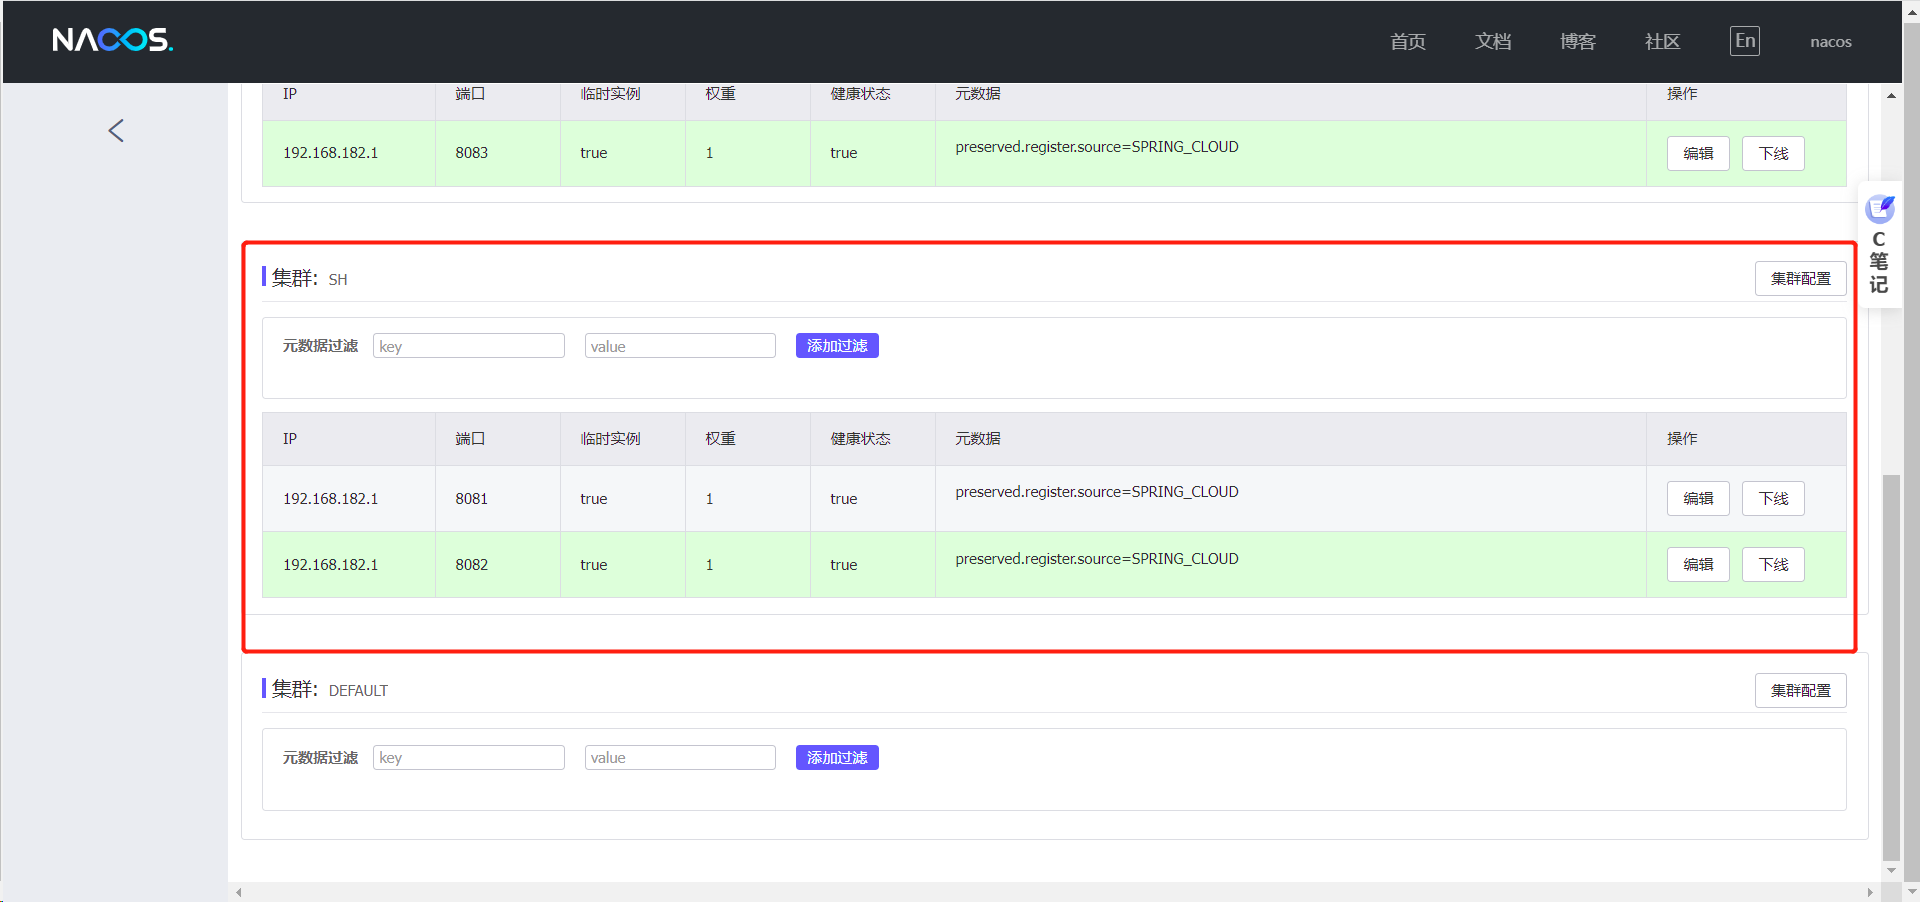The image size is (1920, 902).
Task: Click the scroll up arrow
Action: pyautogui.click(x=1891, y=96)
